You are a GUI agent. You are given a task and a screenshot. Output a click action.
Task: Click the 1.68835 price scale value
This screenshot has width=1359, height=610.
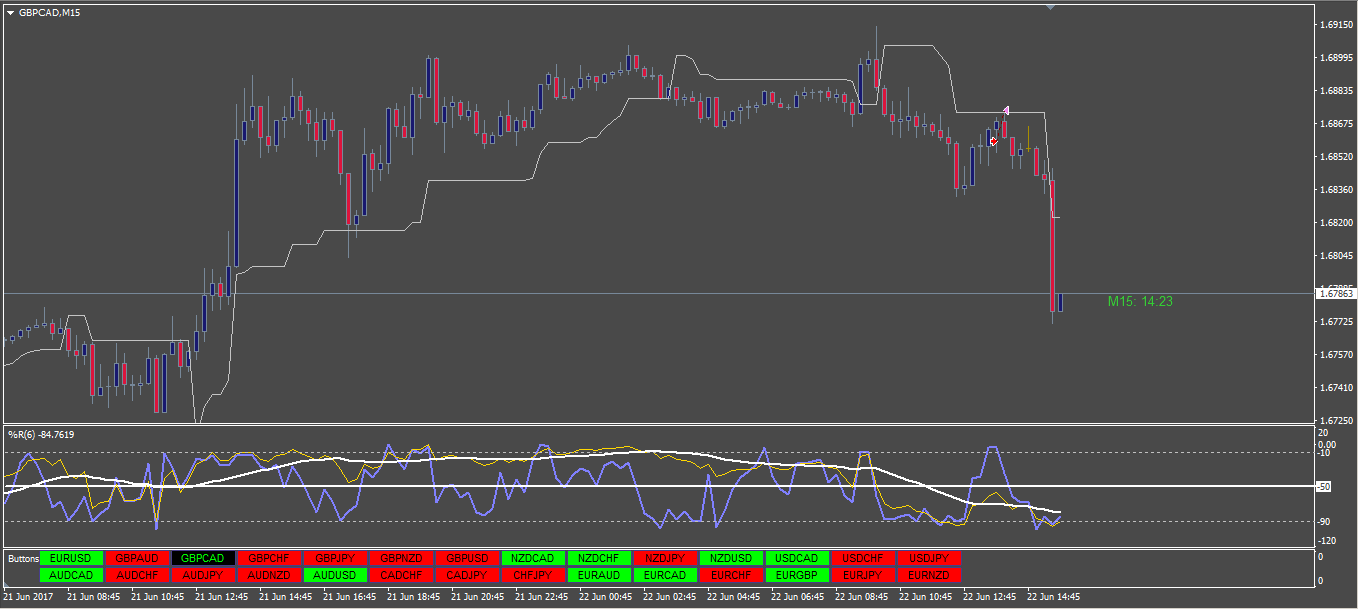(x=1336, y=90)
